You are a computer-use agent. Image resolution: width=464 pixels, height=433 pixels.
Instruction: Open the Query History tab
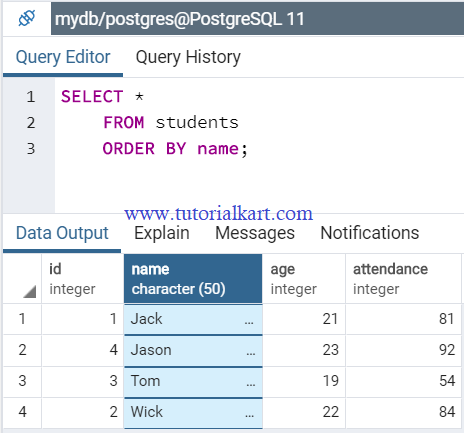coord(188,57)
